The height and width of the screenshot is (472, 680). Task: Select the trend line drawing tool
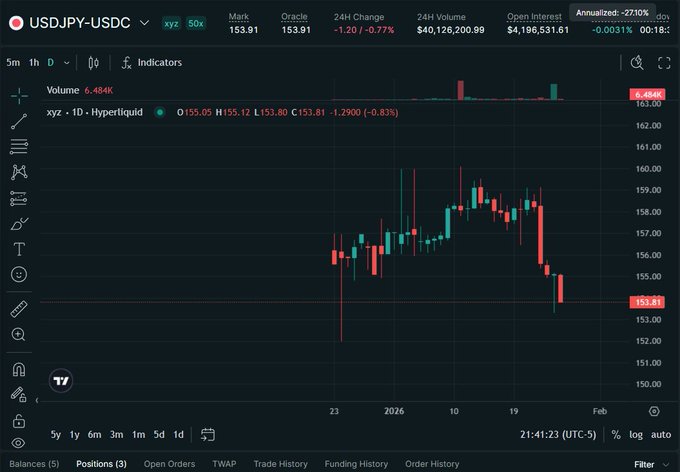tap(19, 121)
